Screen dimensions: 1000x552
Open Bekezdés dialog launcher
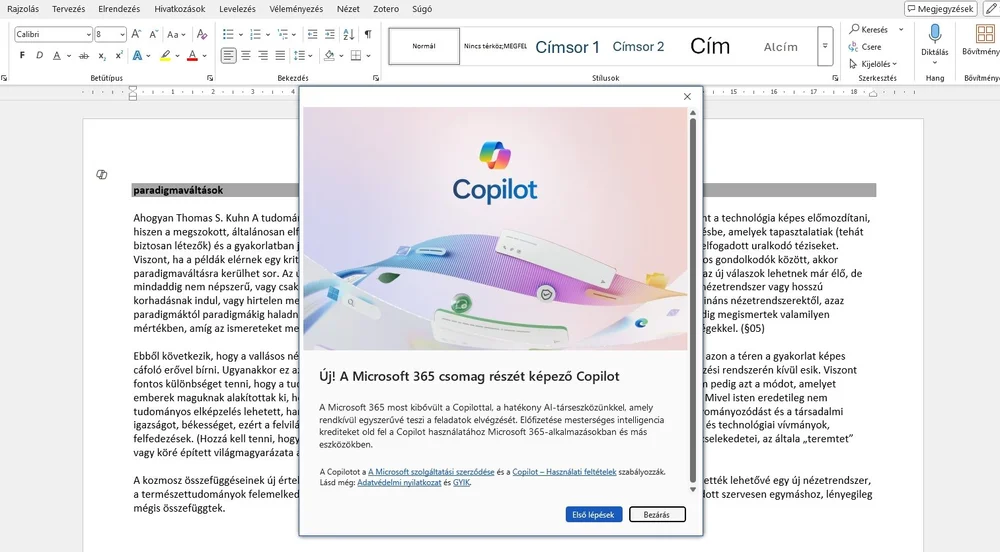376,78
